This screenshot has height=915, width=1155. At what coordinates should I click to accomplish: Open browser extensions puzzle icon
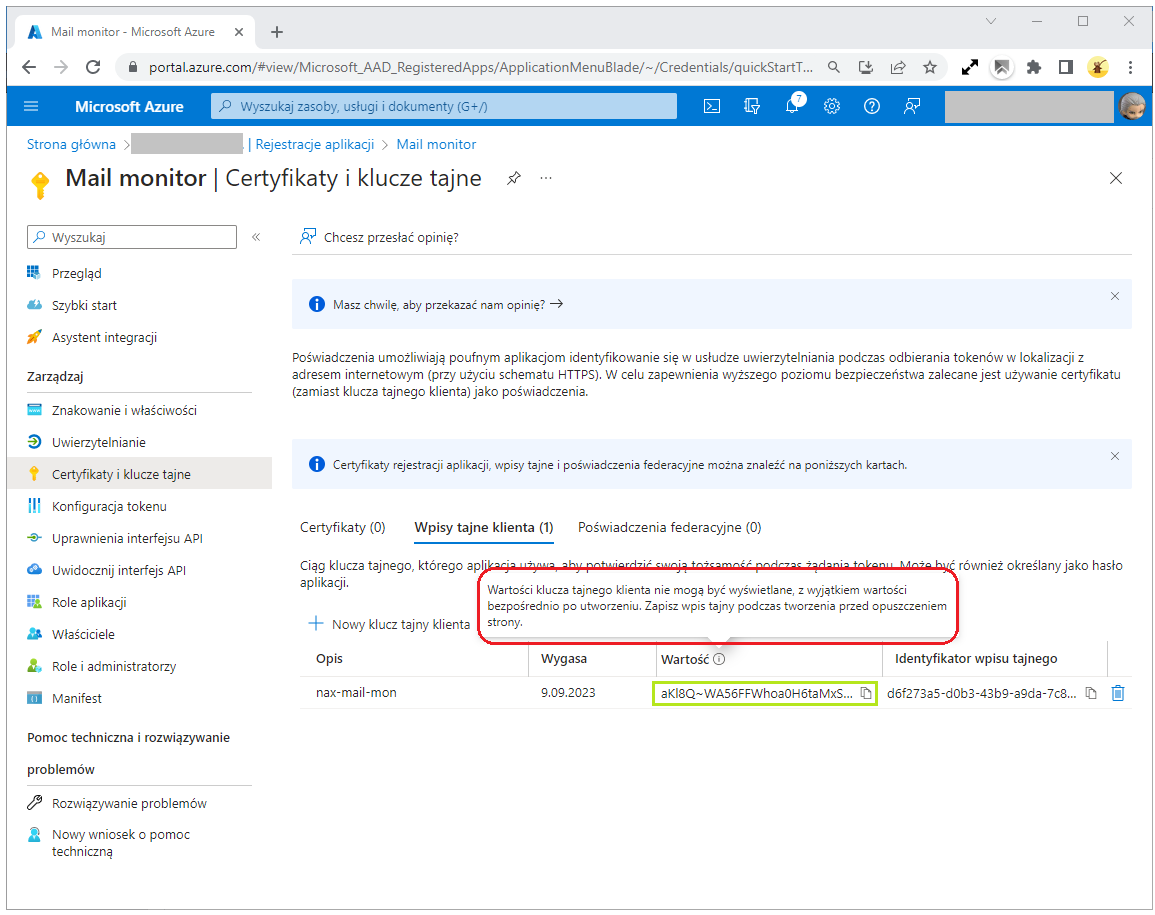coord(1033,67)
